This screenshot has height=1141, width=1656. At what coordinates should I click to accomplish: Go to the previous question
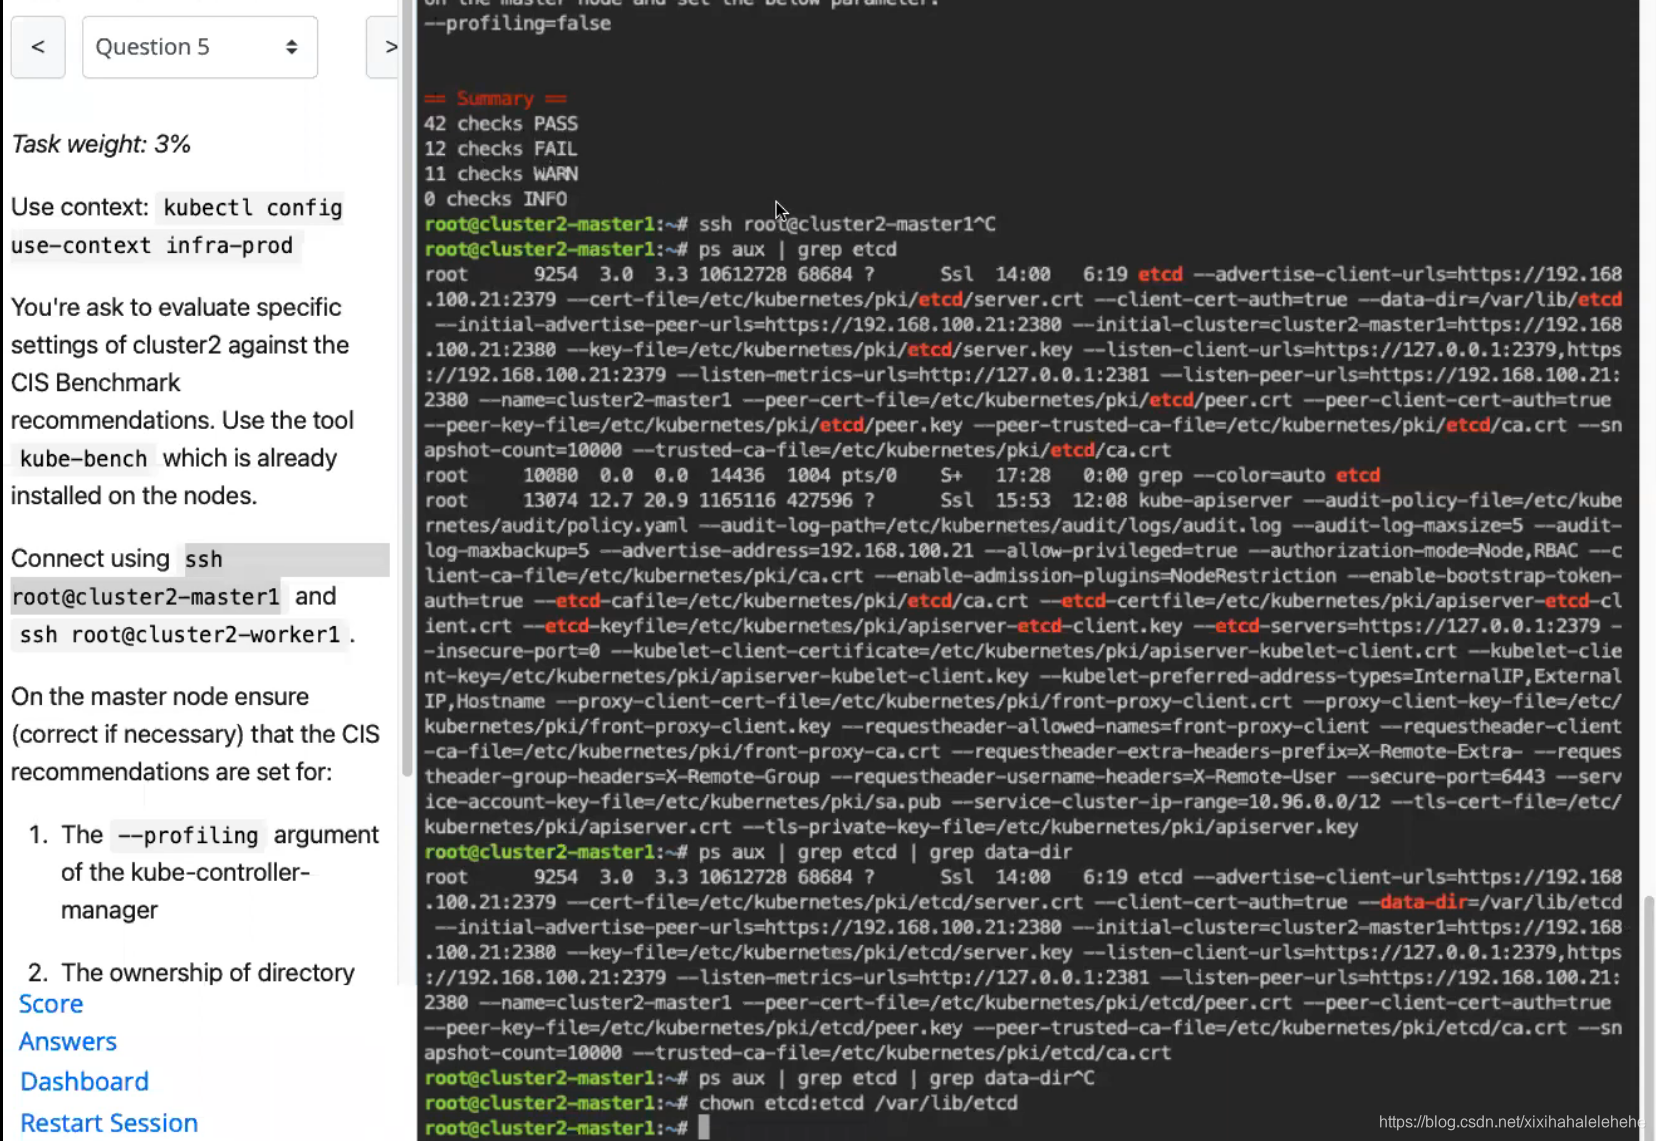(38, 47)
